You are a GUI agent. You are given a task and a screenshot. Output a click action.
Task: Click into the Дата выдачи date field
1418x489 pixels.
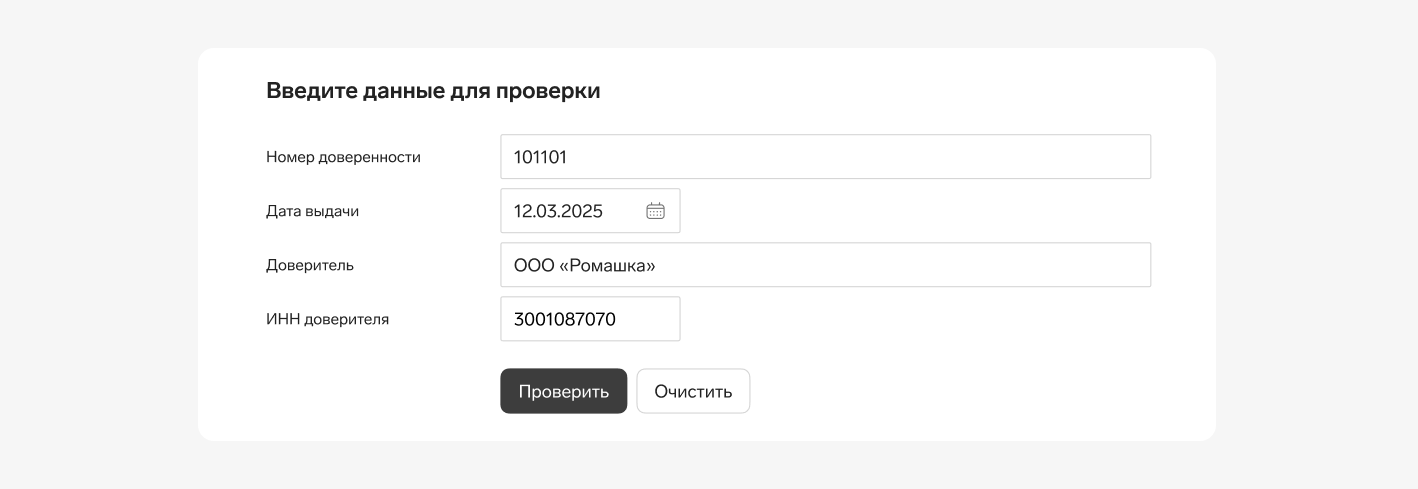[x=575, y=211]
